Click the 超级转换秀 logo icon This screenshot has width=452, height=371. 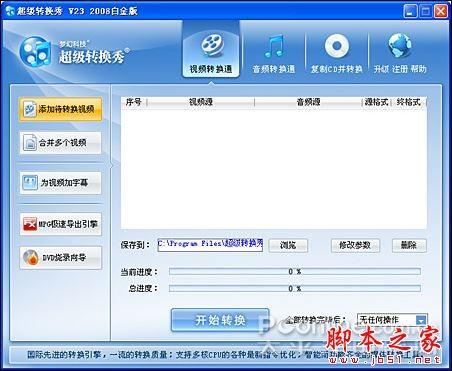[35, 51]
